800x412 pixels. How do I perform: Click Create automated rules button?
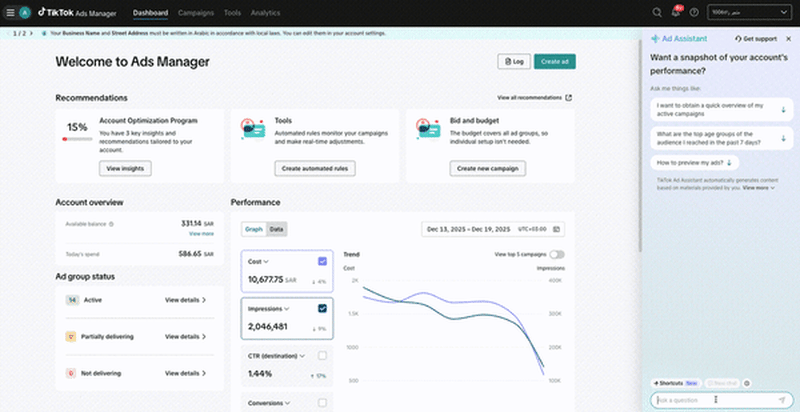(314, 169)
